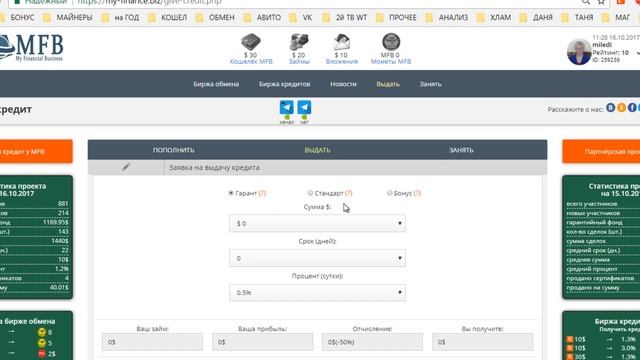Click the miledi profile avatar
This screenshot has width=640, height=360.
click(579, 52)
